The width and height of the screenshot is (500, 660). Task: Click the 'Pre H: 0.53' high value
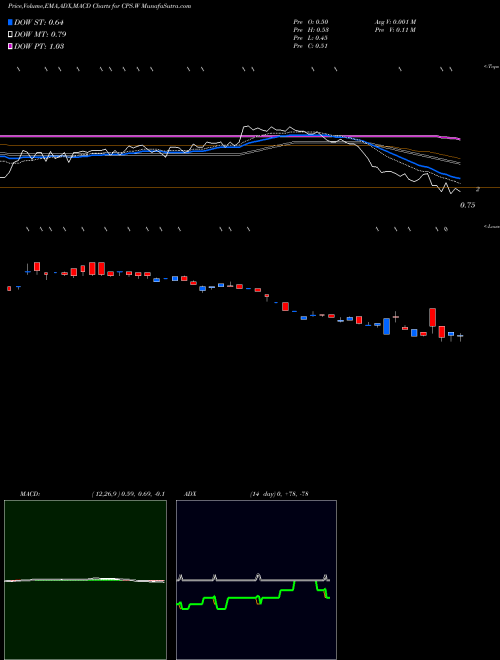pos(311,30)
